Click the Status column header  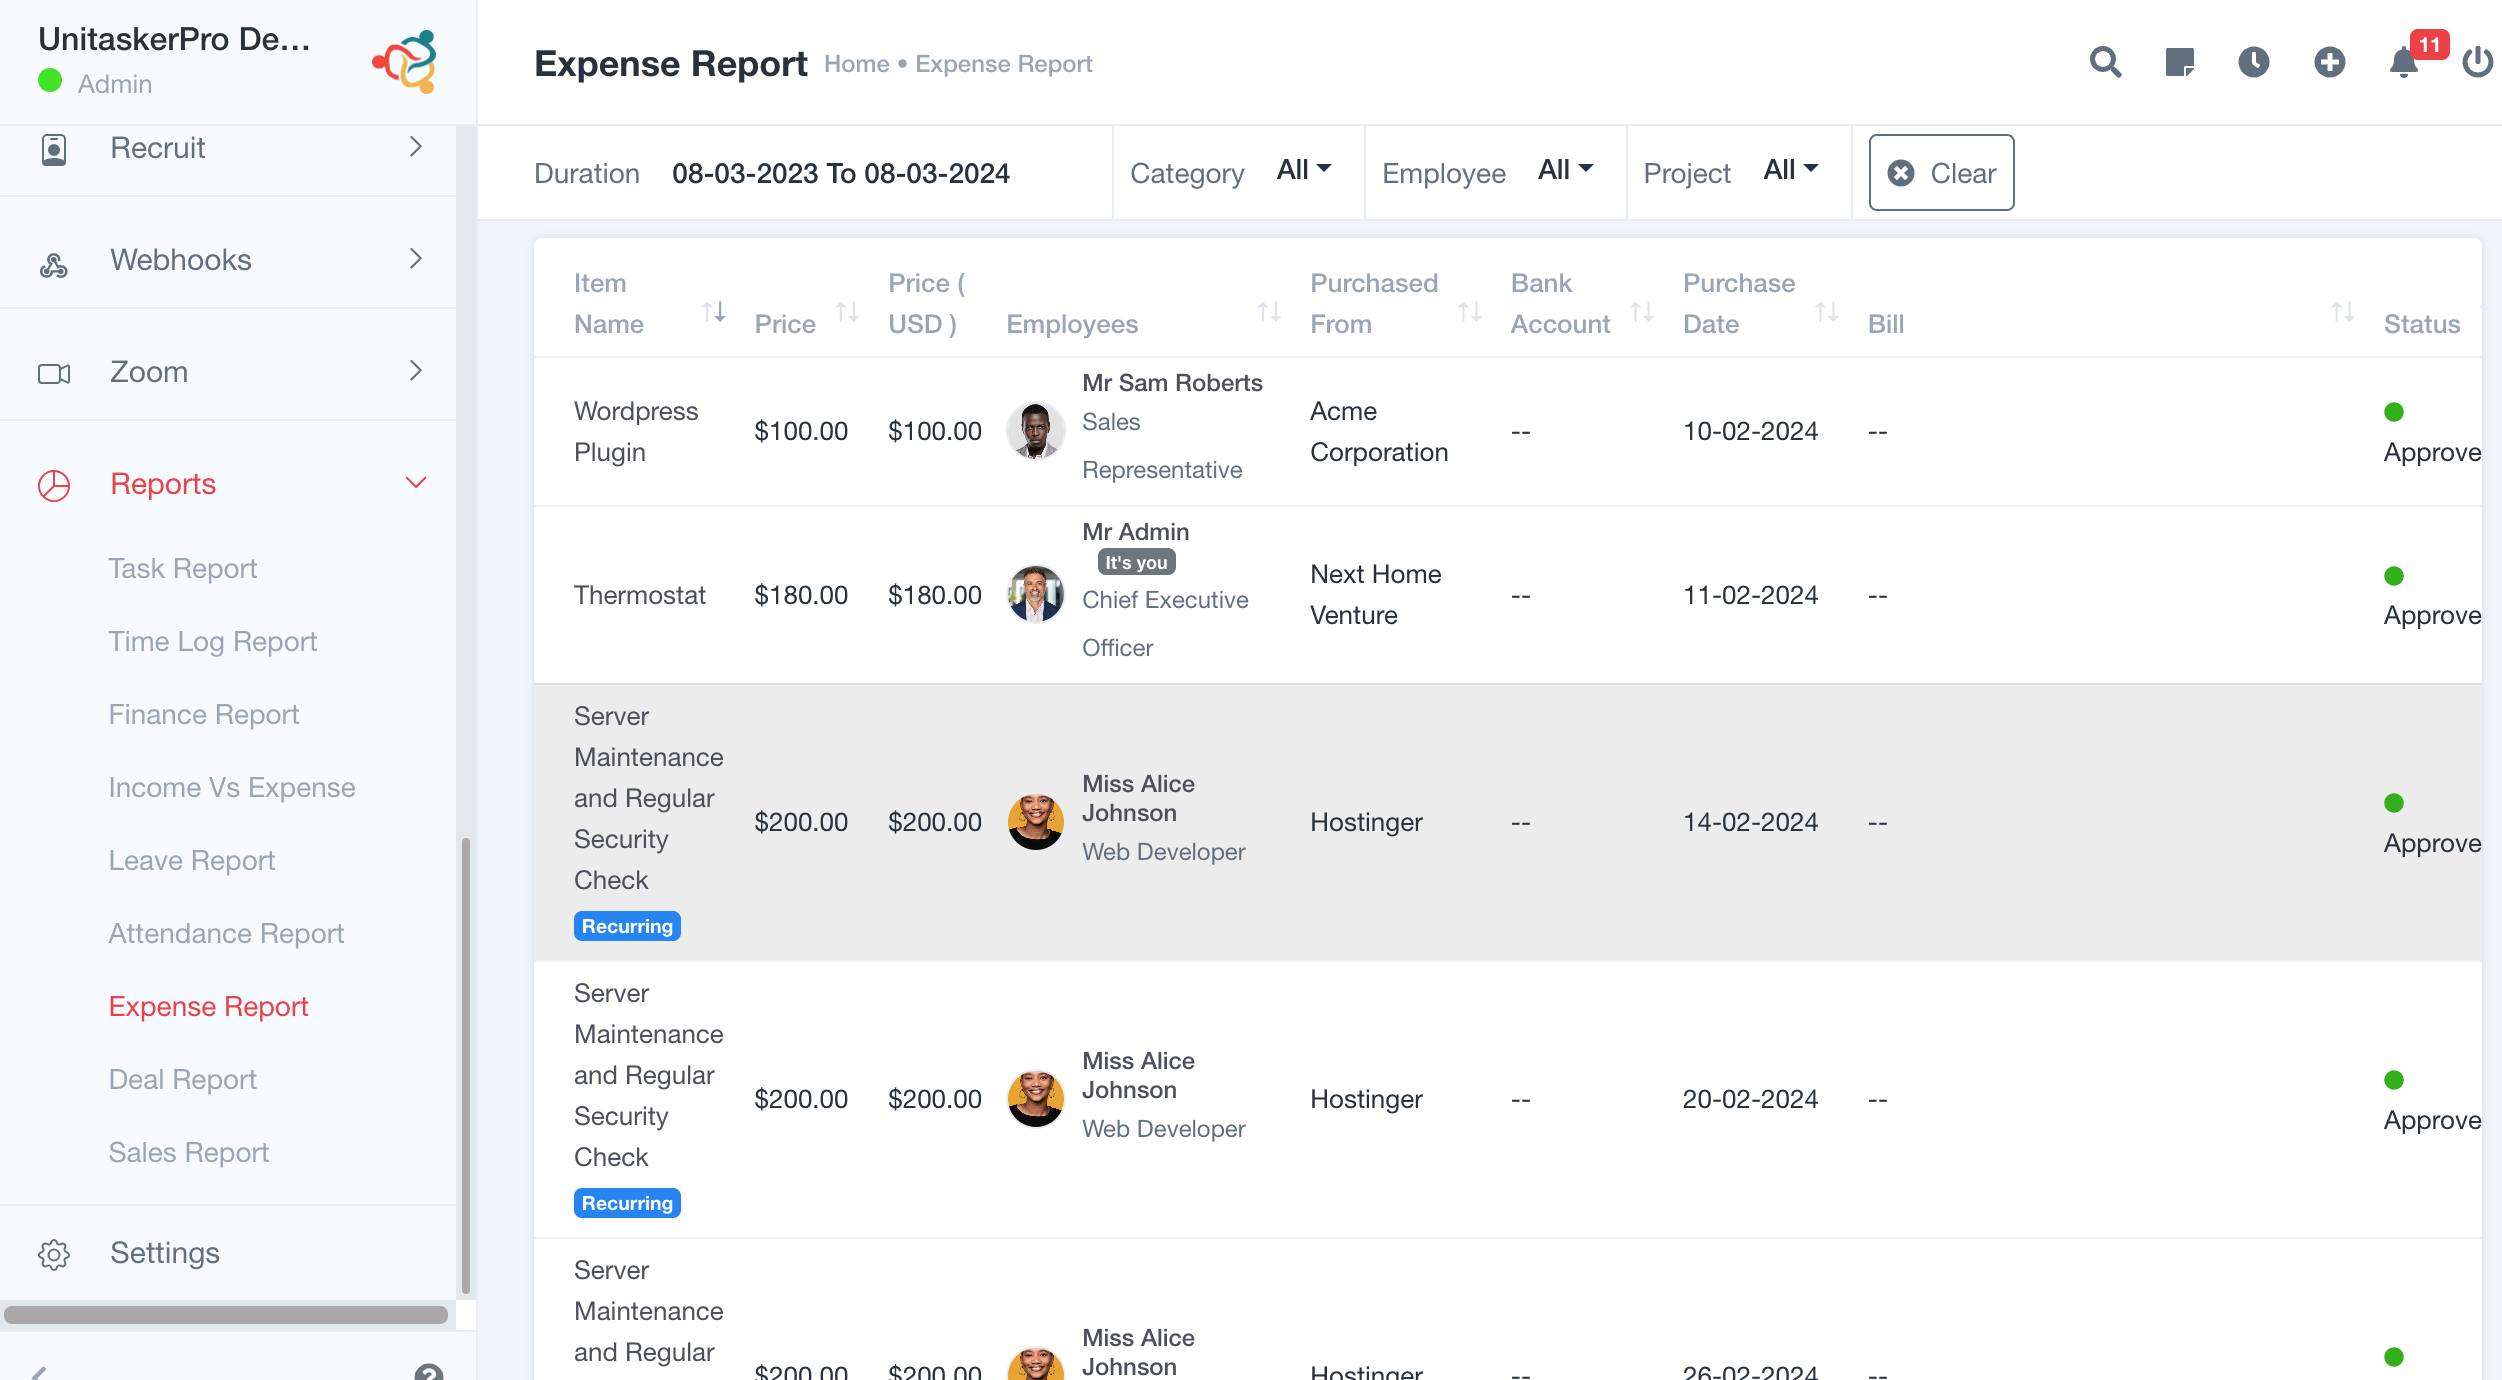point(2422,324)
